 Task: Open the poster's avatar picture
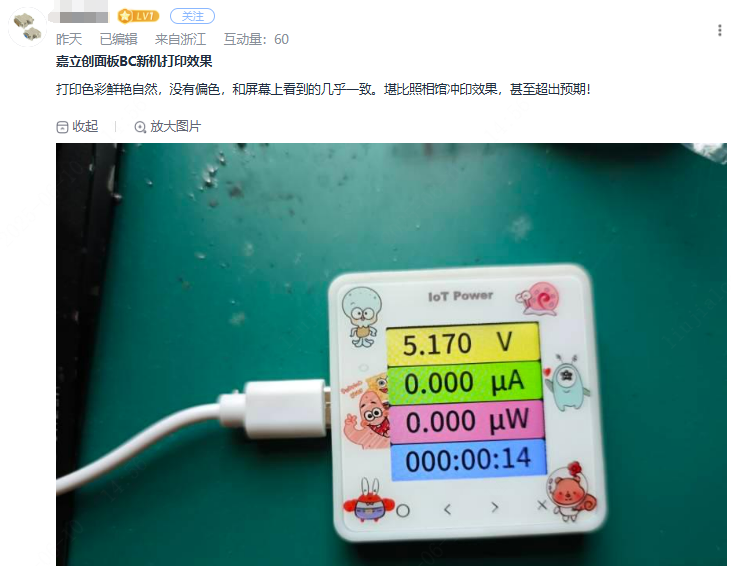(x=28, y=27)
